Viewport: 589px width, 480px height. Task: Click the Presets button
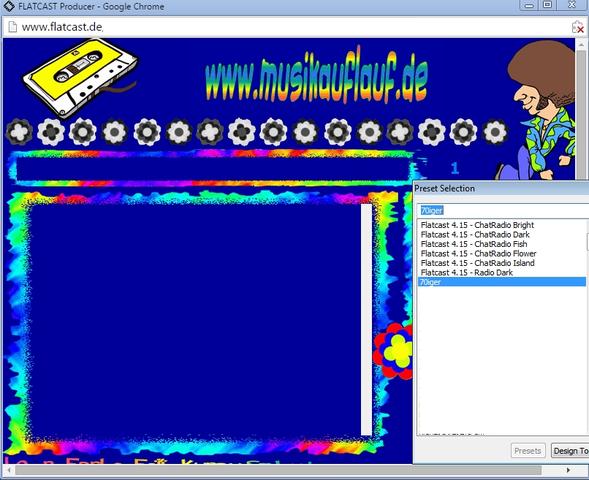[x=528, y=451]
